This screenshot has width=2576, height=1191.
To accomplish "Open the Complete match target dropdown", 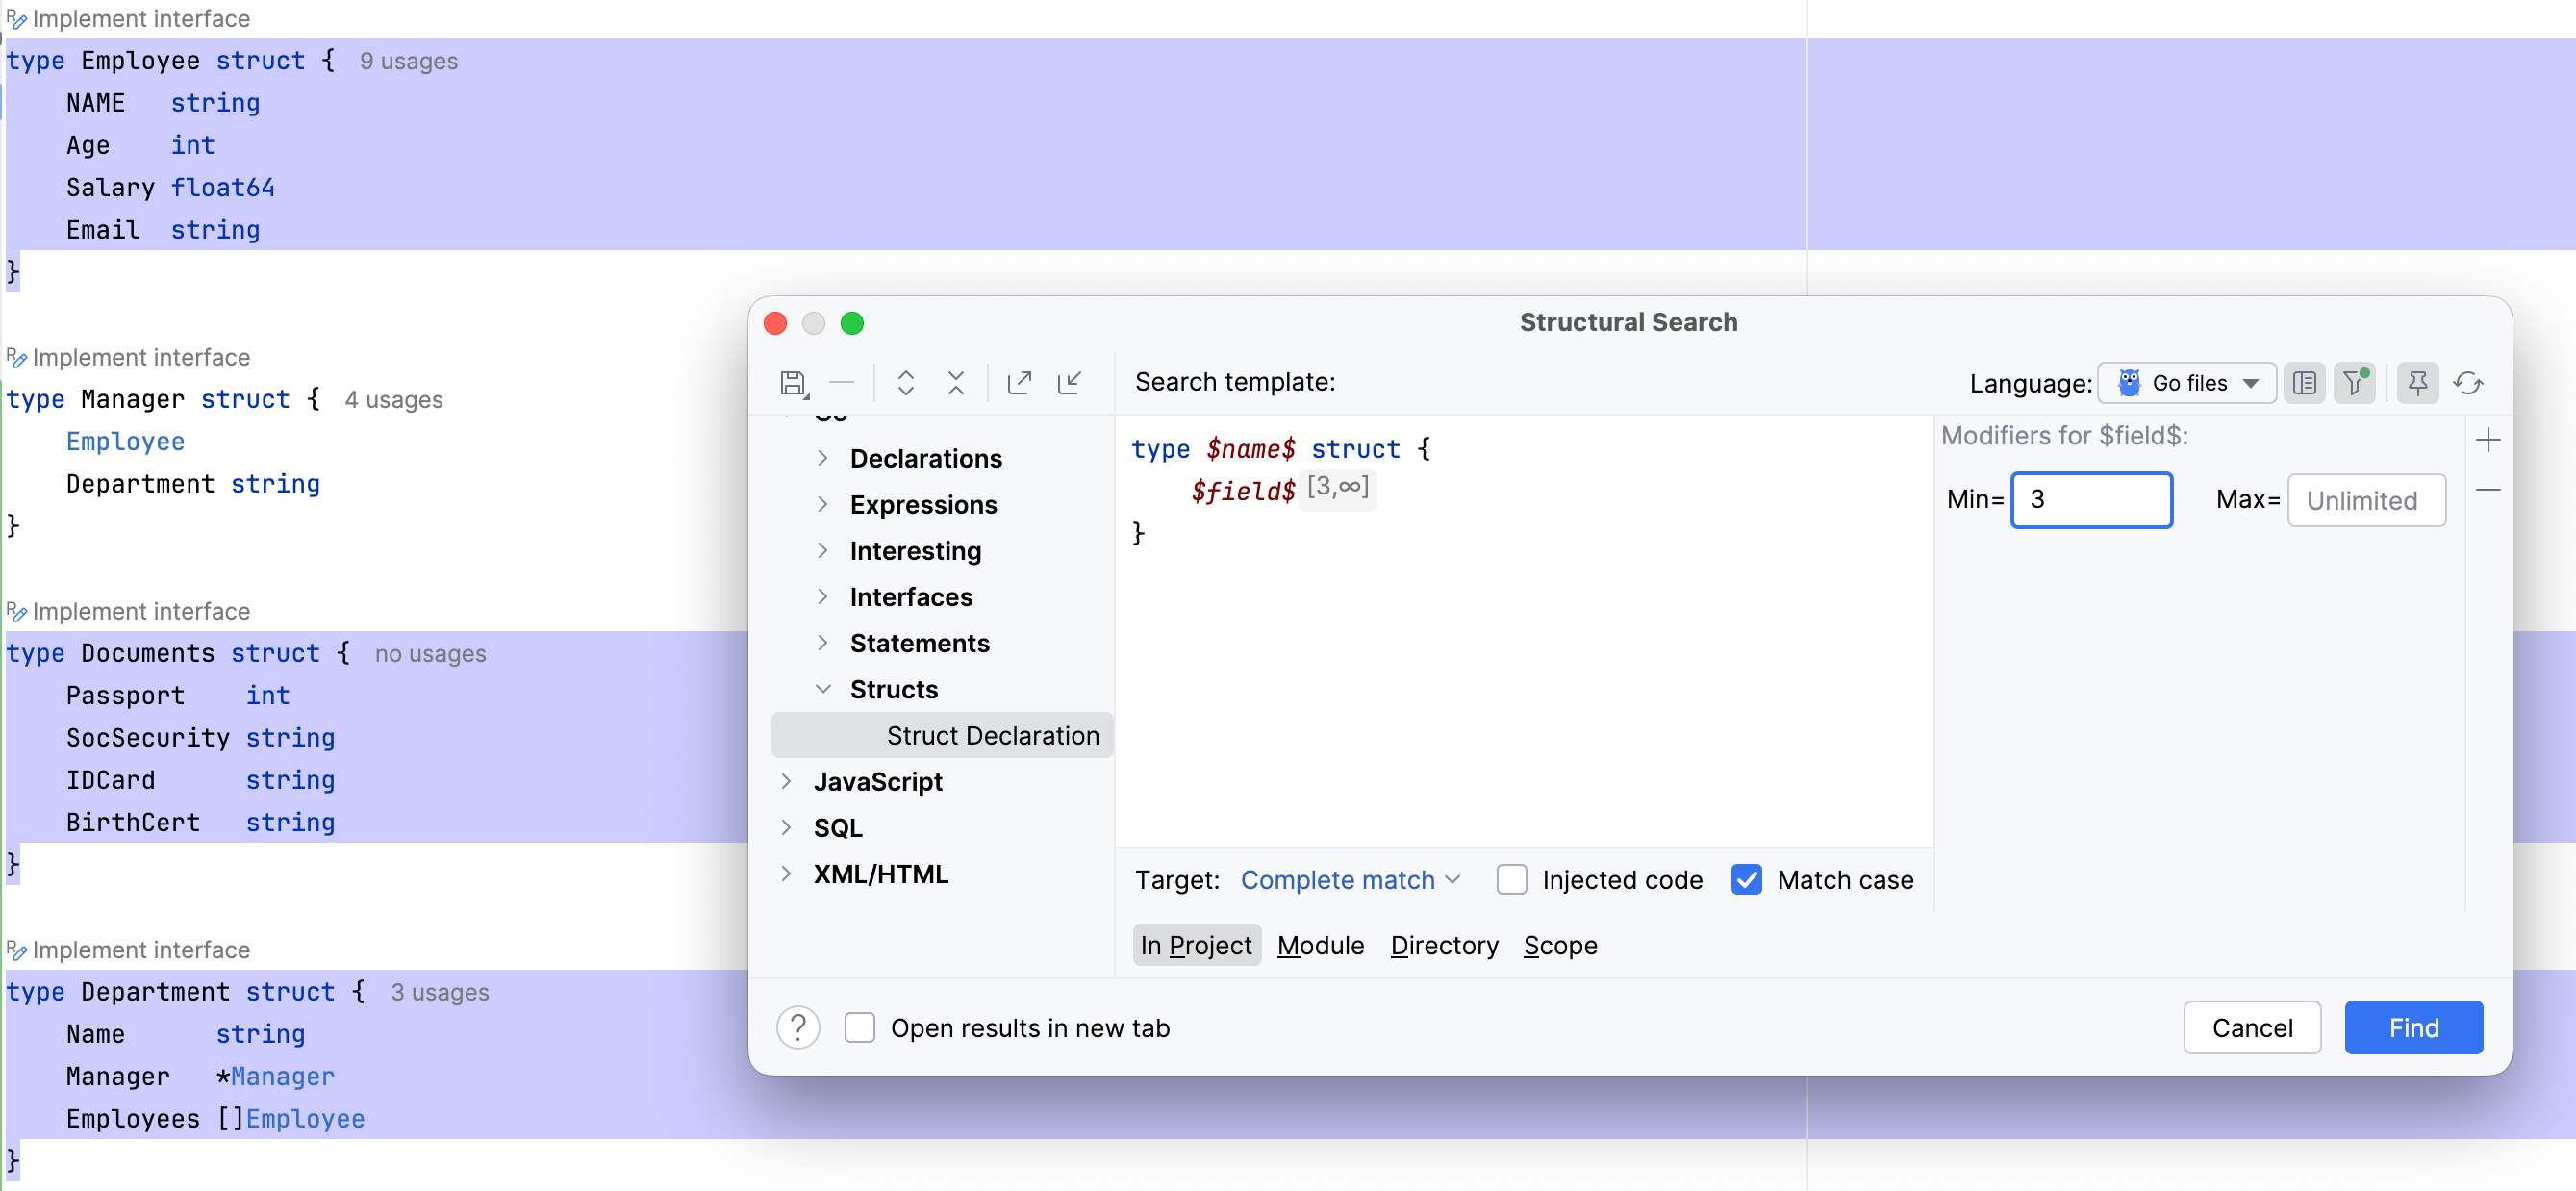I will pos(1349,880).
